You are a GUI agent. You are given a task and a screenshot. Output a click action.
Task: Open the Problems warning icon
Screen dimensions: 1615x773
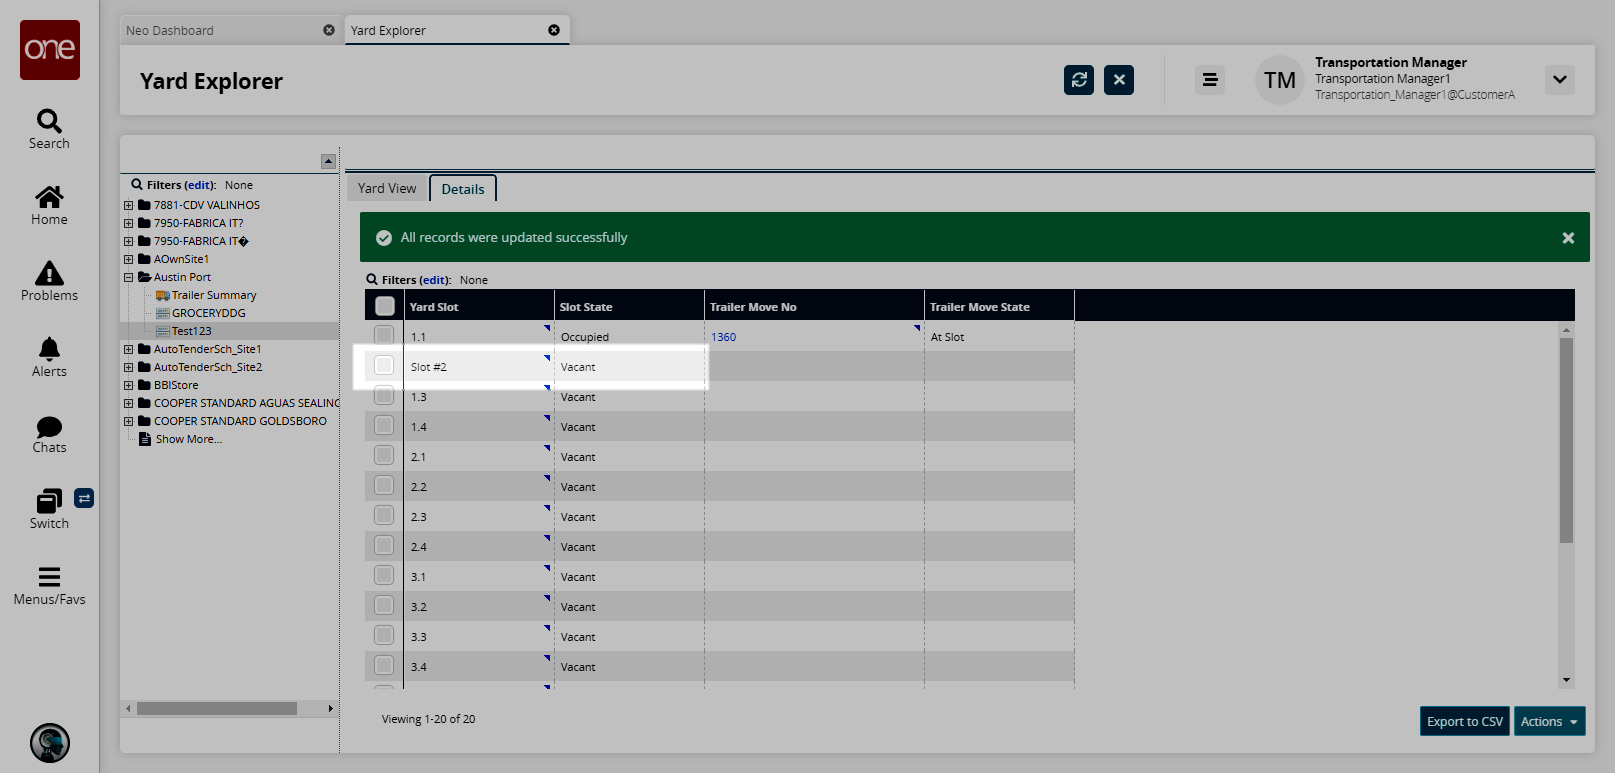click(x=49, y=274)
